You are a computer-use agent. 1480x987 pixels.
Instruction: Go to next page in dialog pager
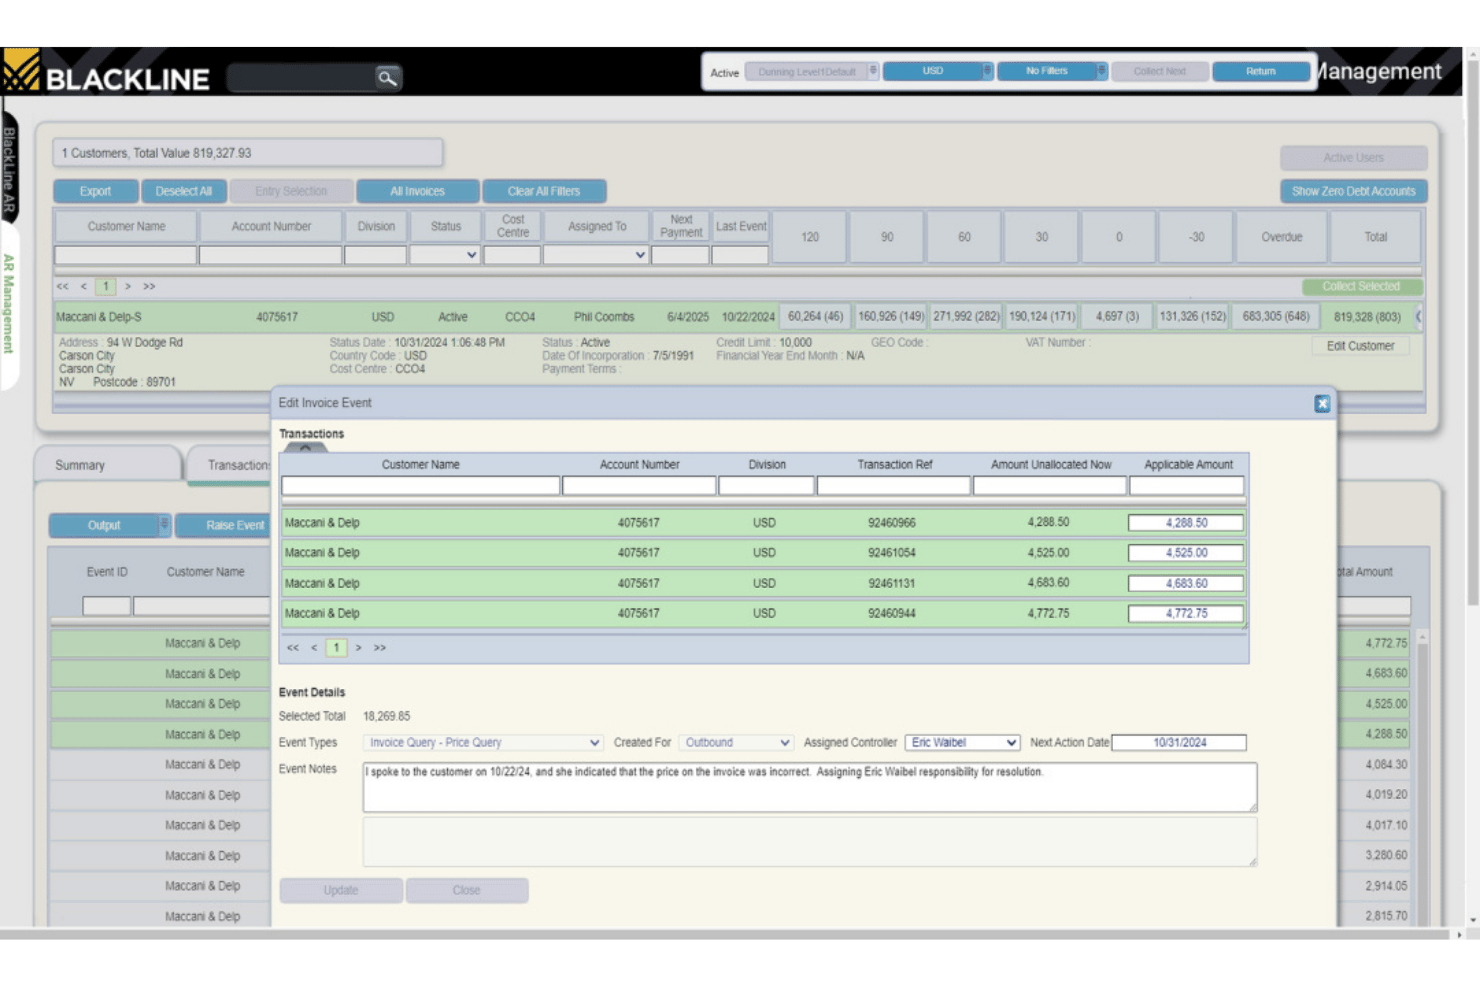[359, 648]
